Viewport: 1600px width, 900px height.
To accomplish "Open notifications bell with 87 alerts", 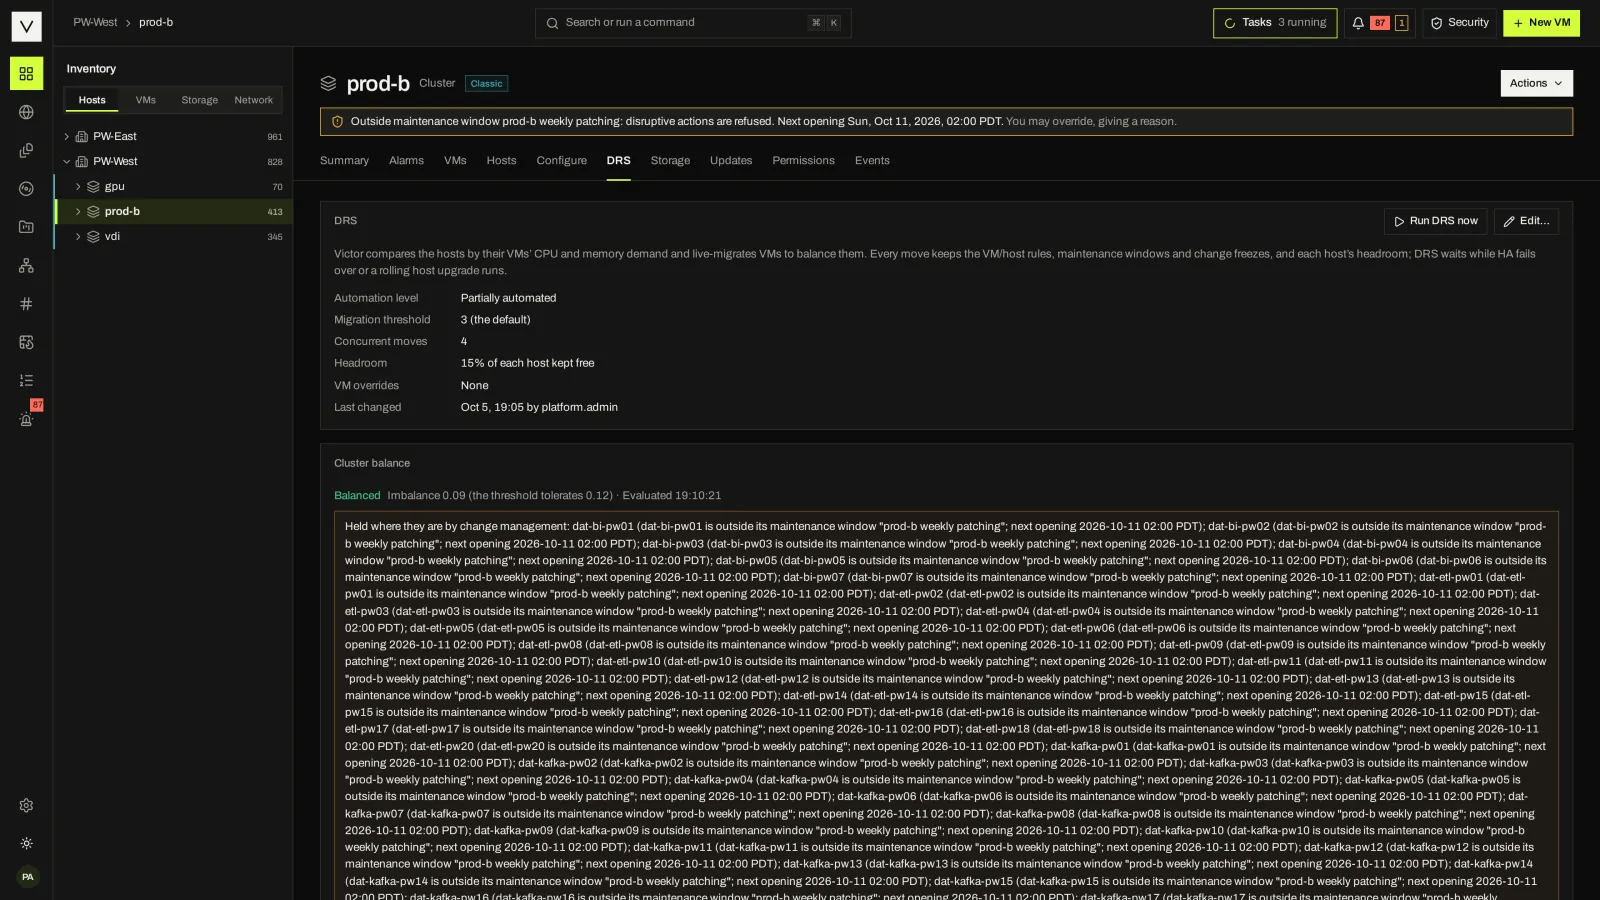I will 1379,23.
